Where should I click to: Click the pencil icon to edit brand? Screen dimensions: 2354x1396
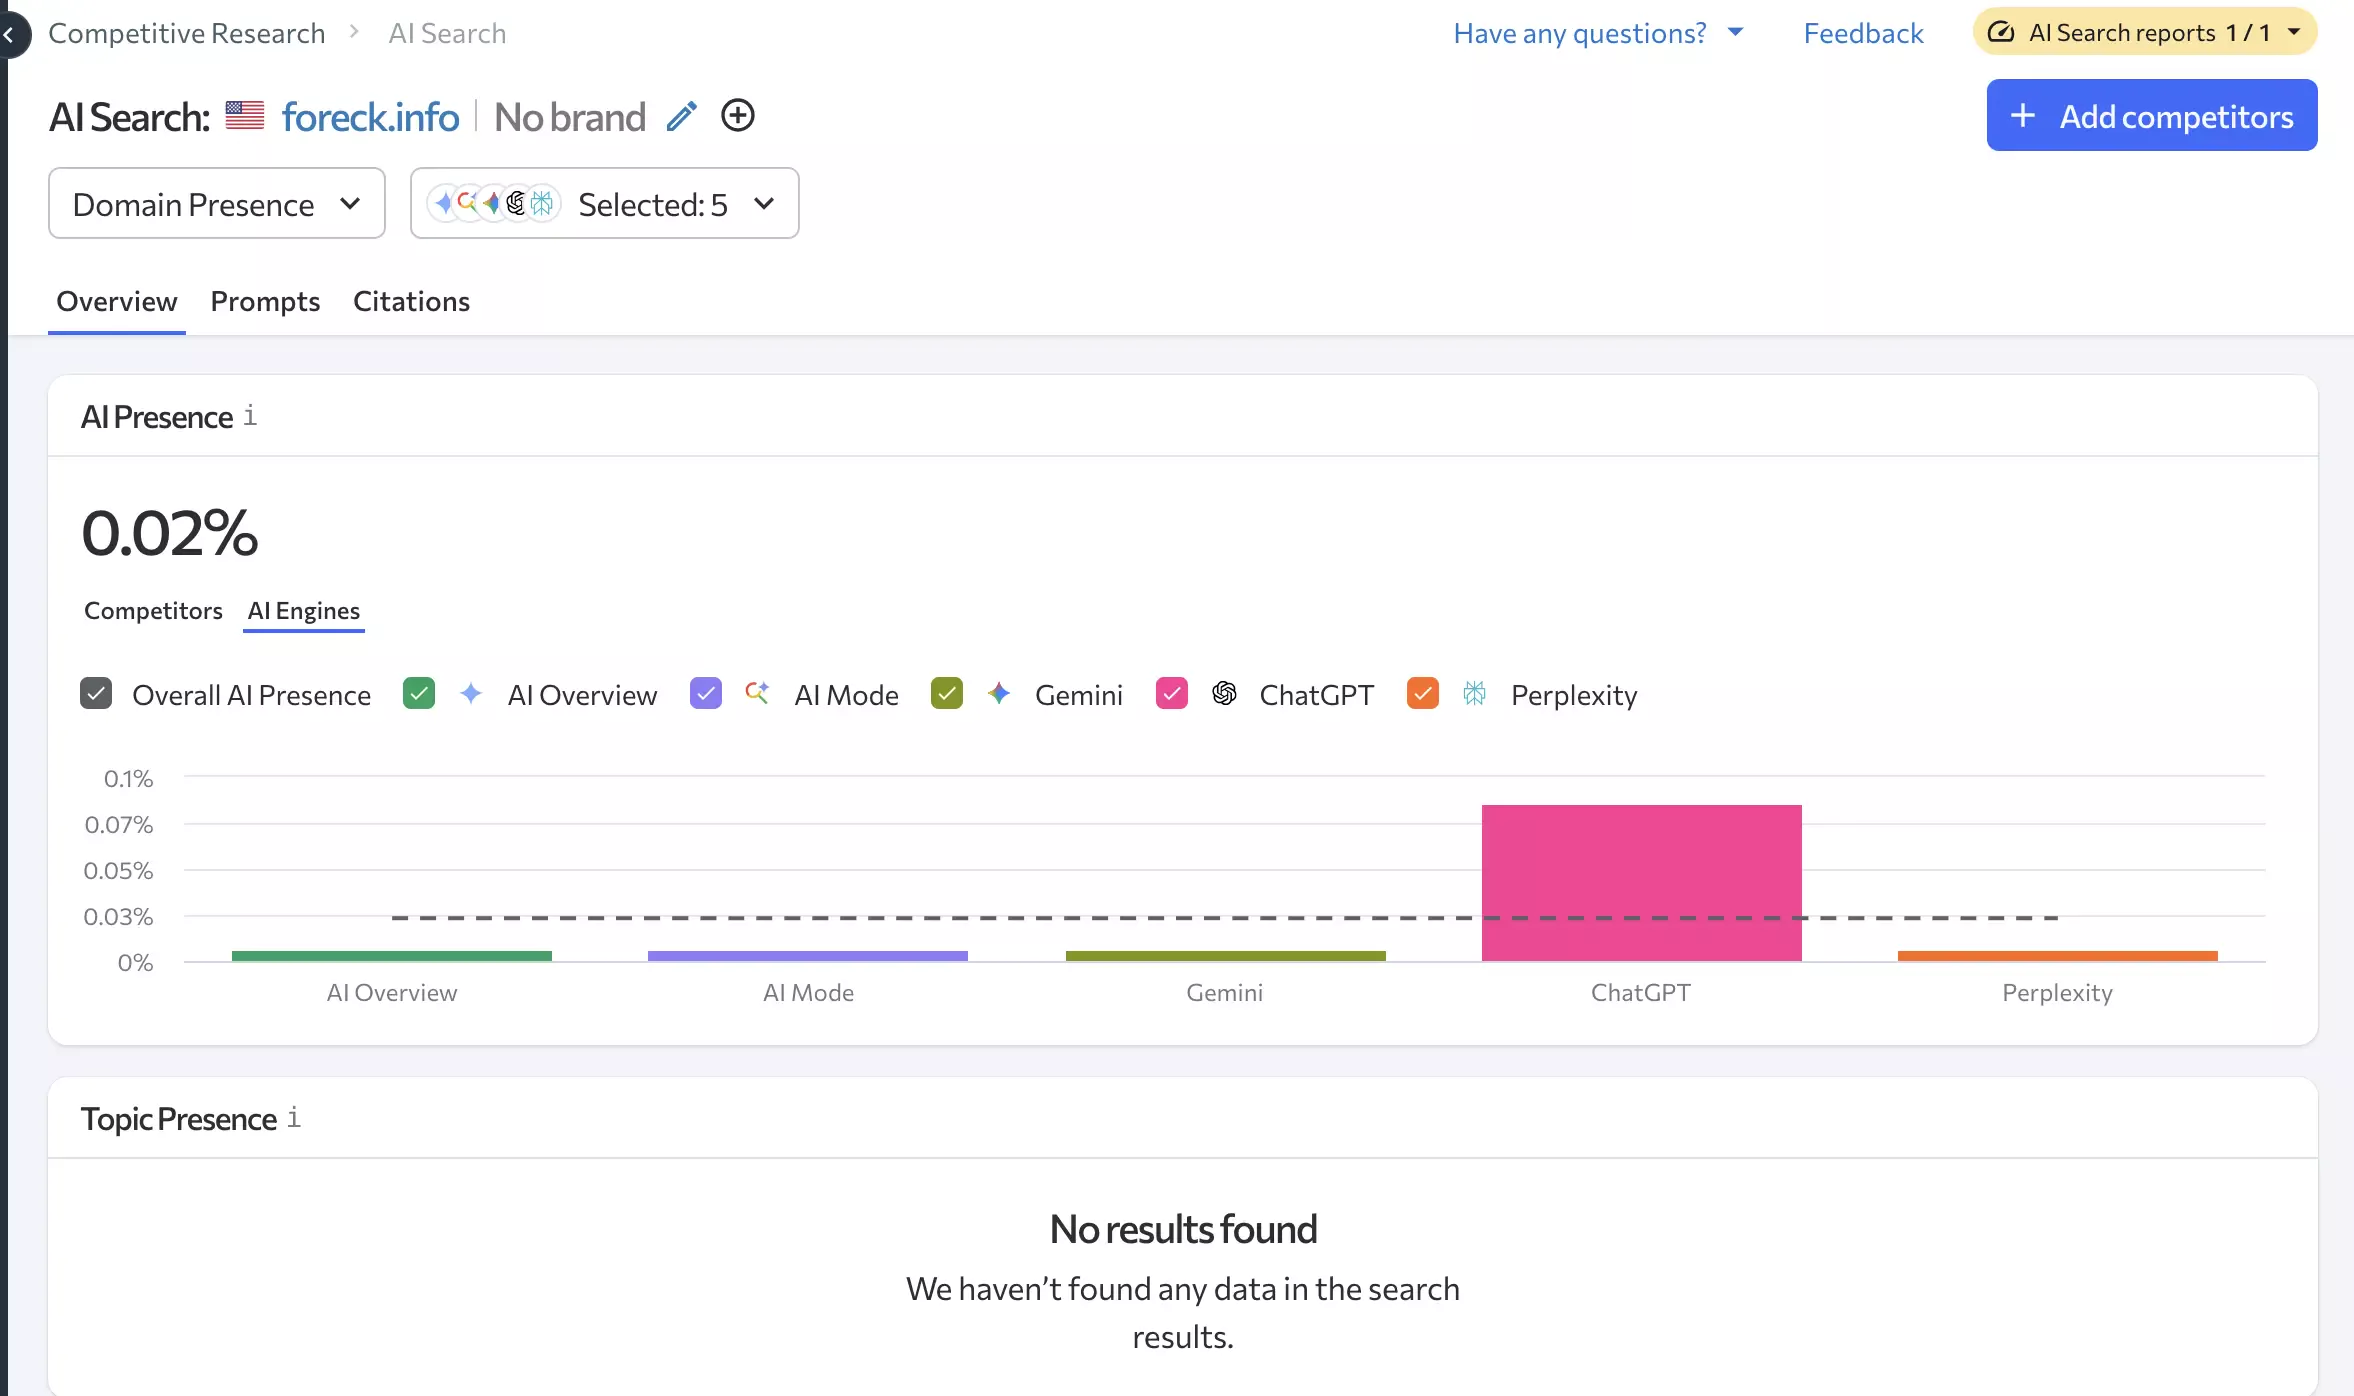click(681, 117)
